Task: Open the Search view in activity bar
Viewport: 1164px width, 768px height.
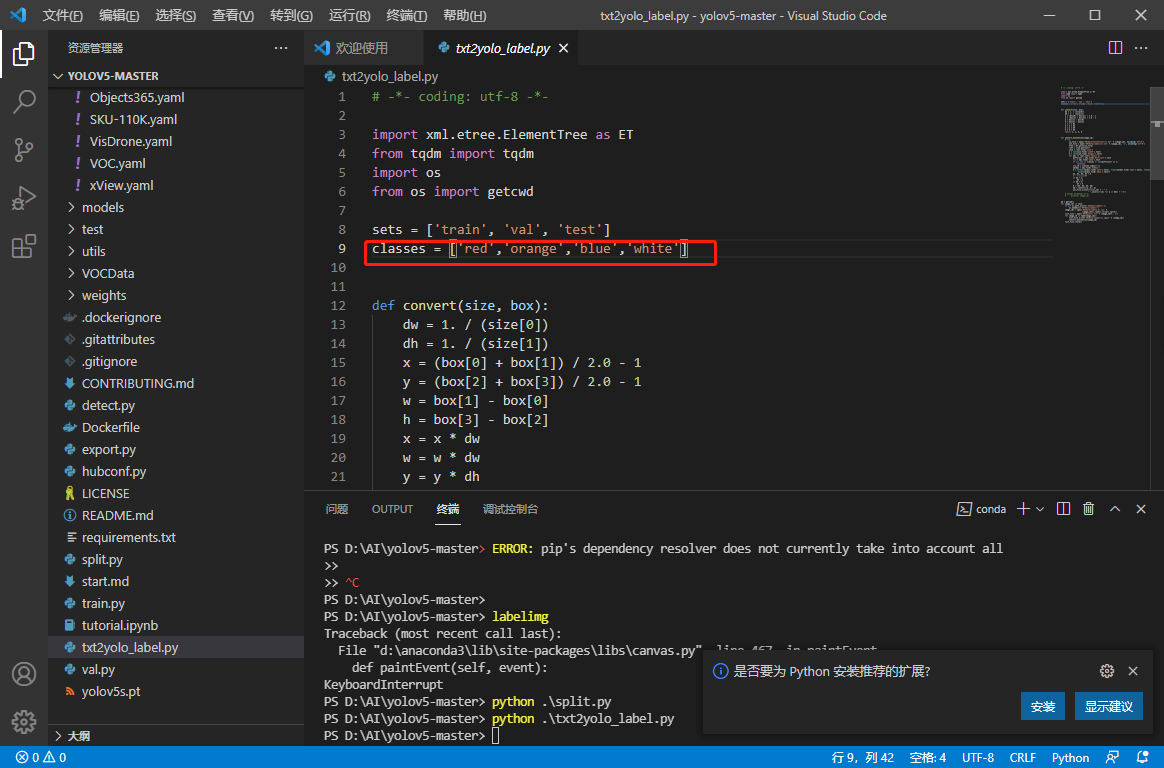Action: (24, 101)
